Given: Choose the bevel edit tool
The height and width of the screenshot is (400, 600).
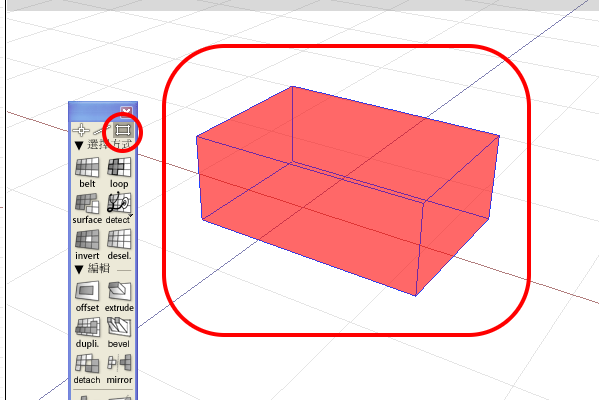Looking at the screenshot, I should 119,333.
